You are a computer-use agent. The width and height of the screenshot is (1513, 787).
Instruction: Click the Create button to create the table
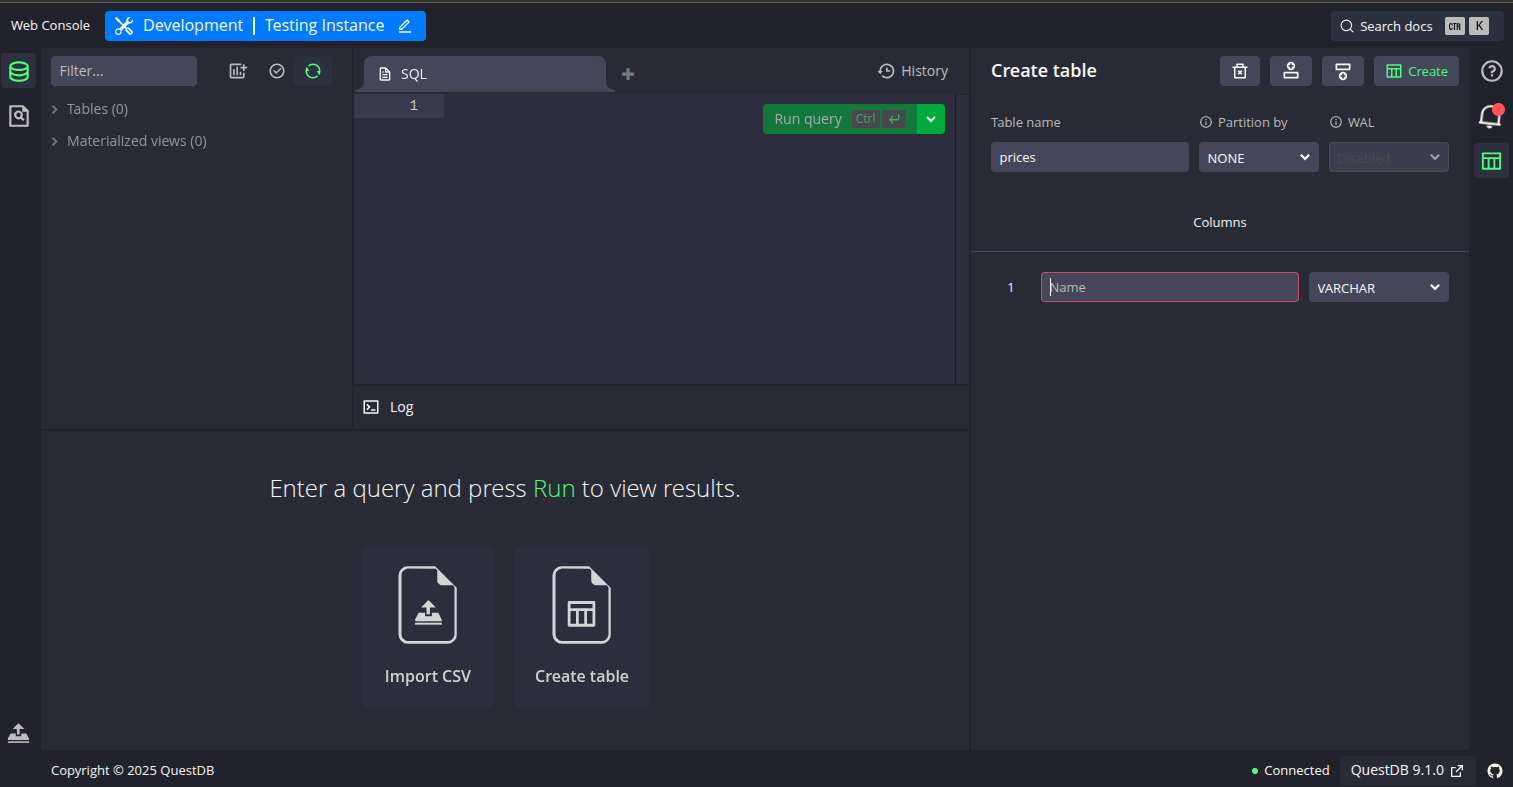(x=1416, y=71)
